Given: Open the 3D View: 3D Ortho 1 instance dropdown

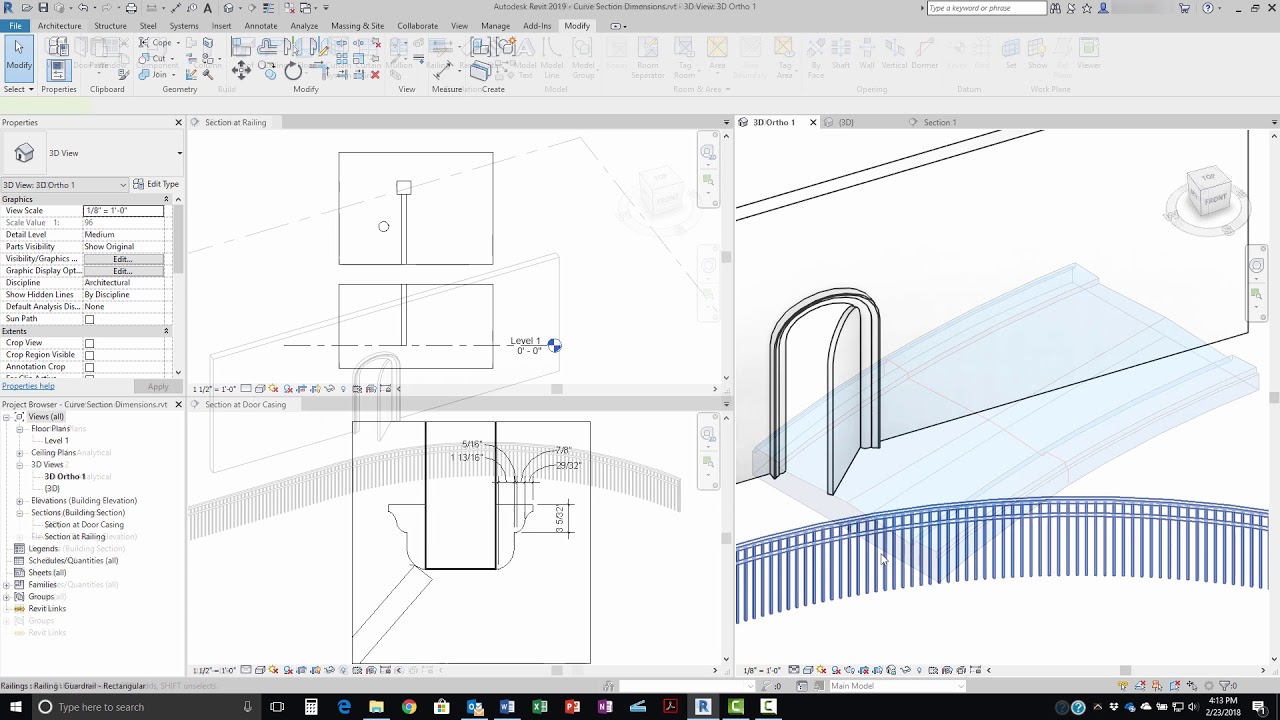Looking at the screenshot, I should coord(65,184).
